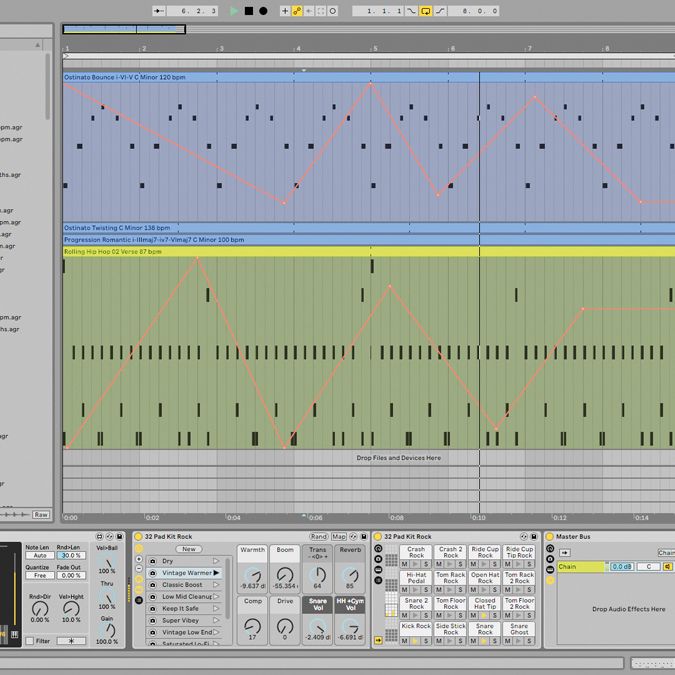This screenshot has width=675, height=675.
Task: Click bar 5 marker on the beat ruler
Action: pyautogui.click(x=375, y=49)
